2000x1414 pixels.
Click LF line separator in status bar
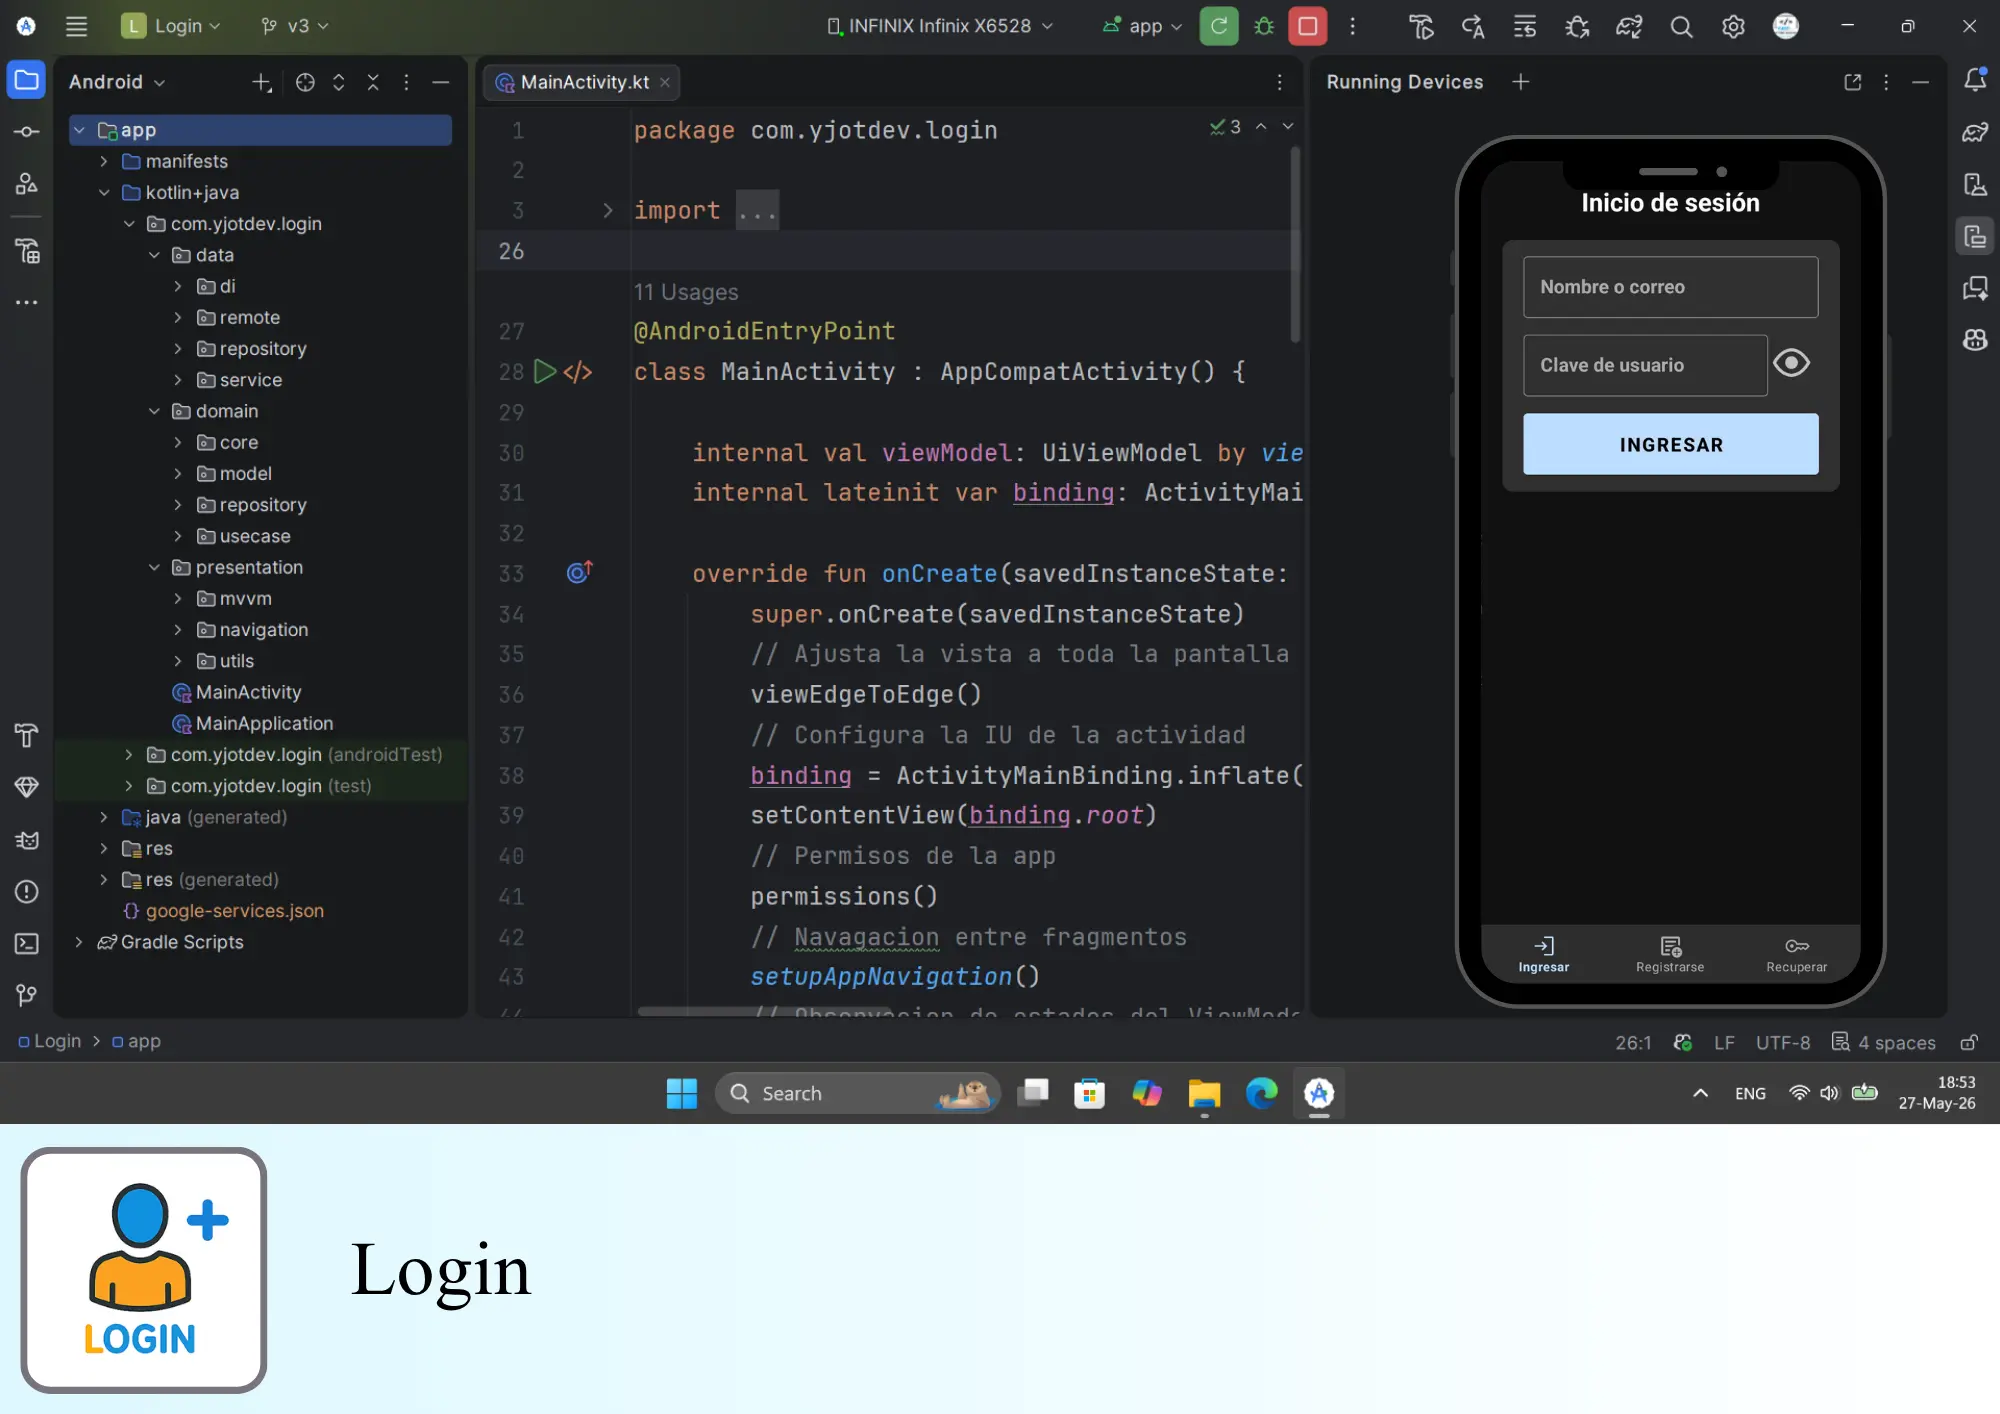tap(1724, 1042)
